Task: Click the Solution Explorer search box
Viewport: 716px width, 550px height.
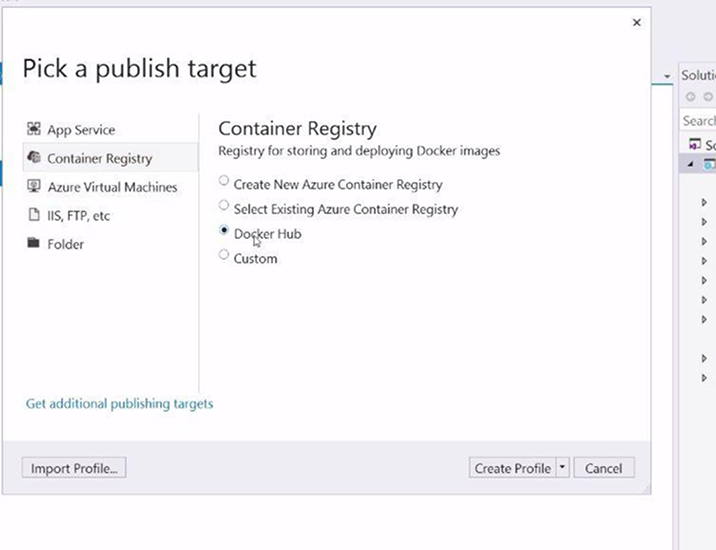Action: click(x=699, y=121)
